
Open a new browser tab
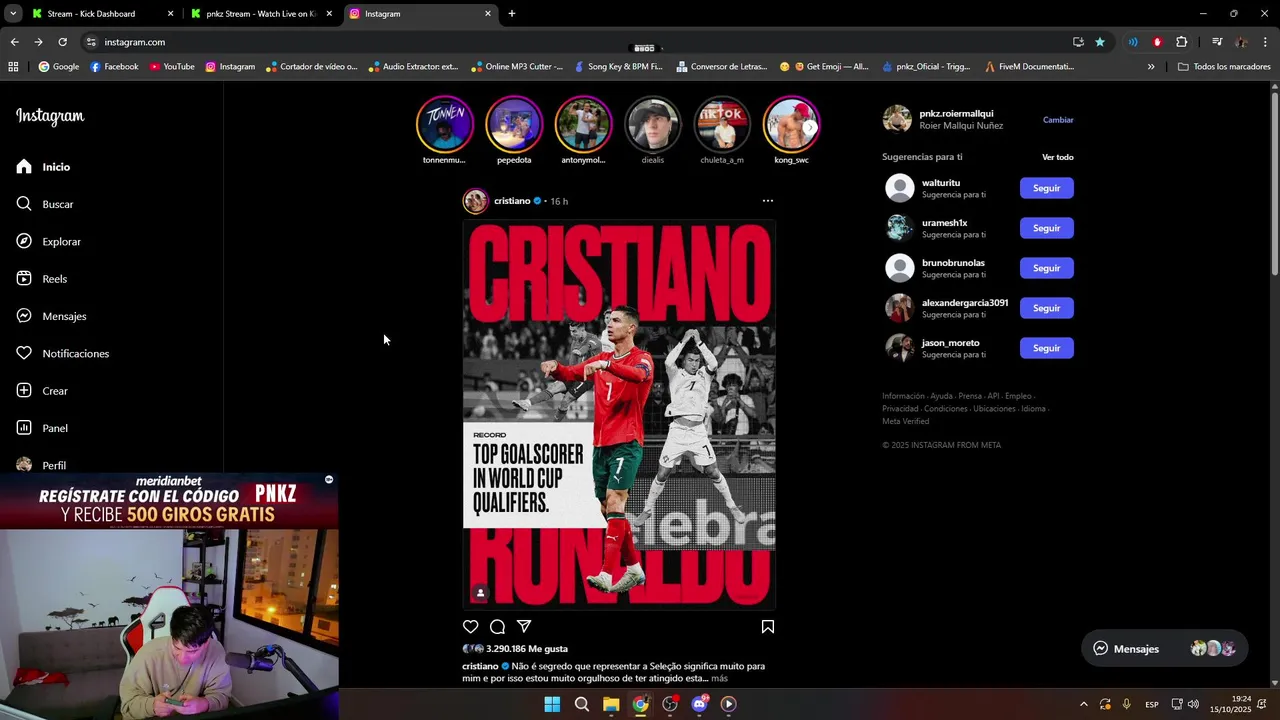[512, 14]
